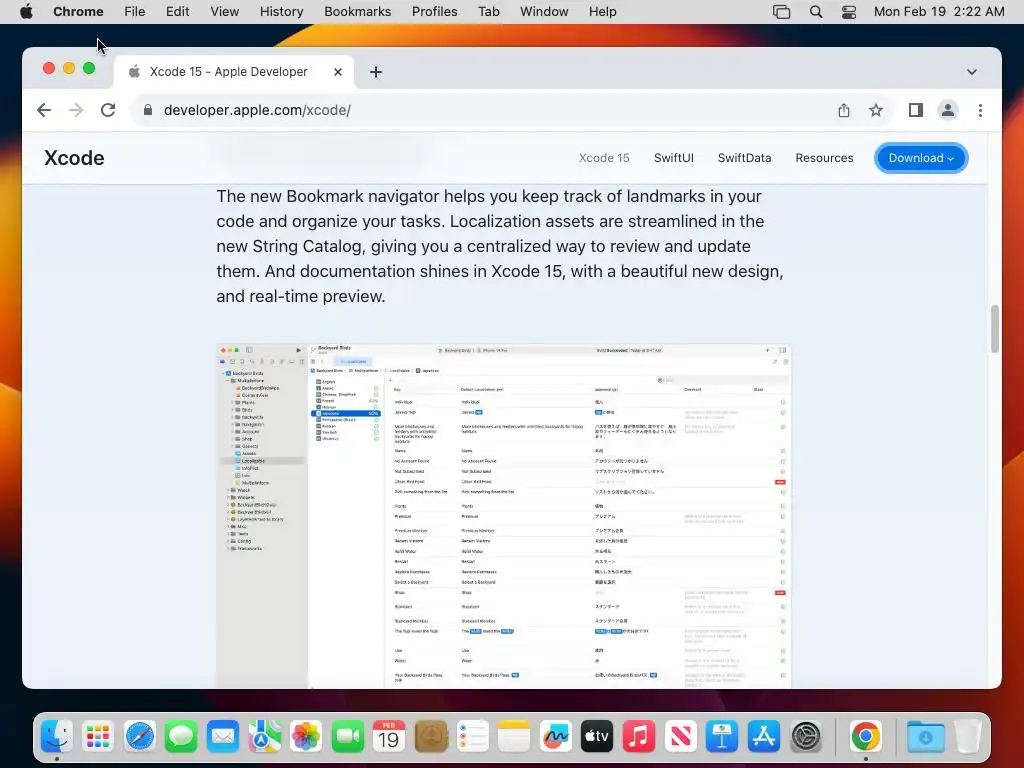Image resolution: width=1024 pixels, height=768 pixels.
Task: Expand the tab search chevron
Action: [972, 72]
